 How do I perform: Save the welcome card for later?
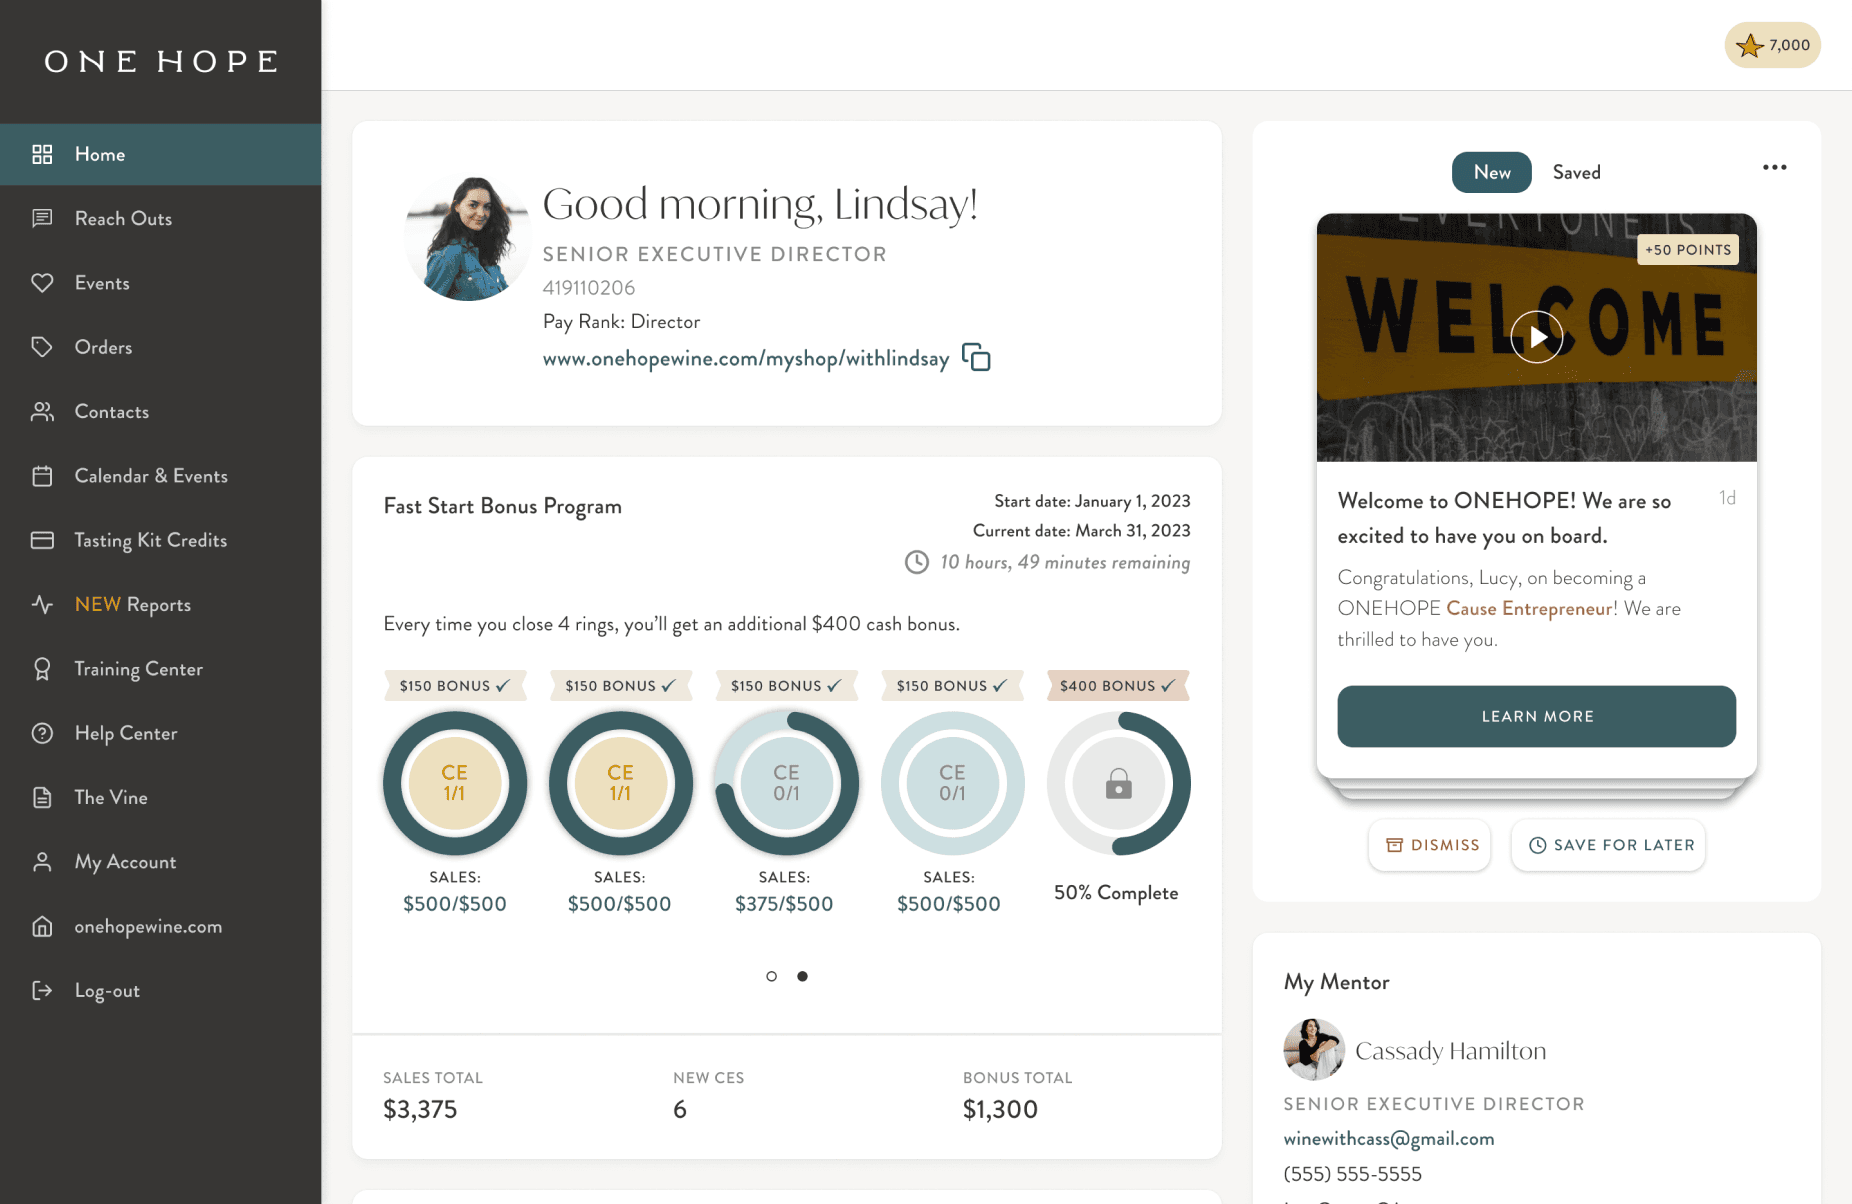coord(1609,845)
